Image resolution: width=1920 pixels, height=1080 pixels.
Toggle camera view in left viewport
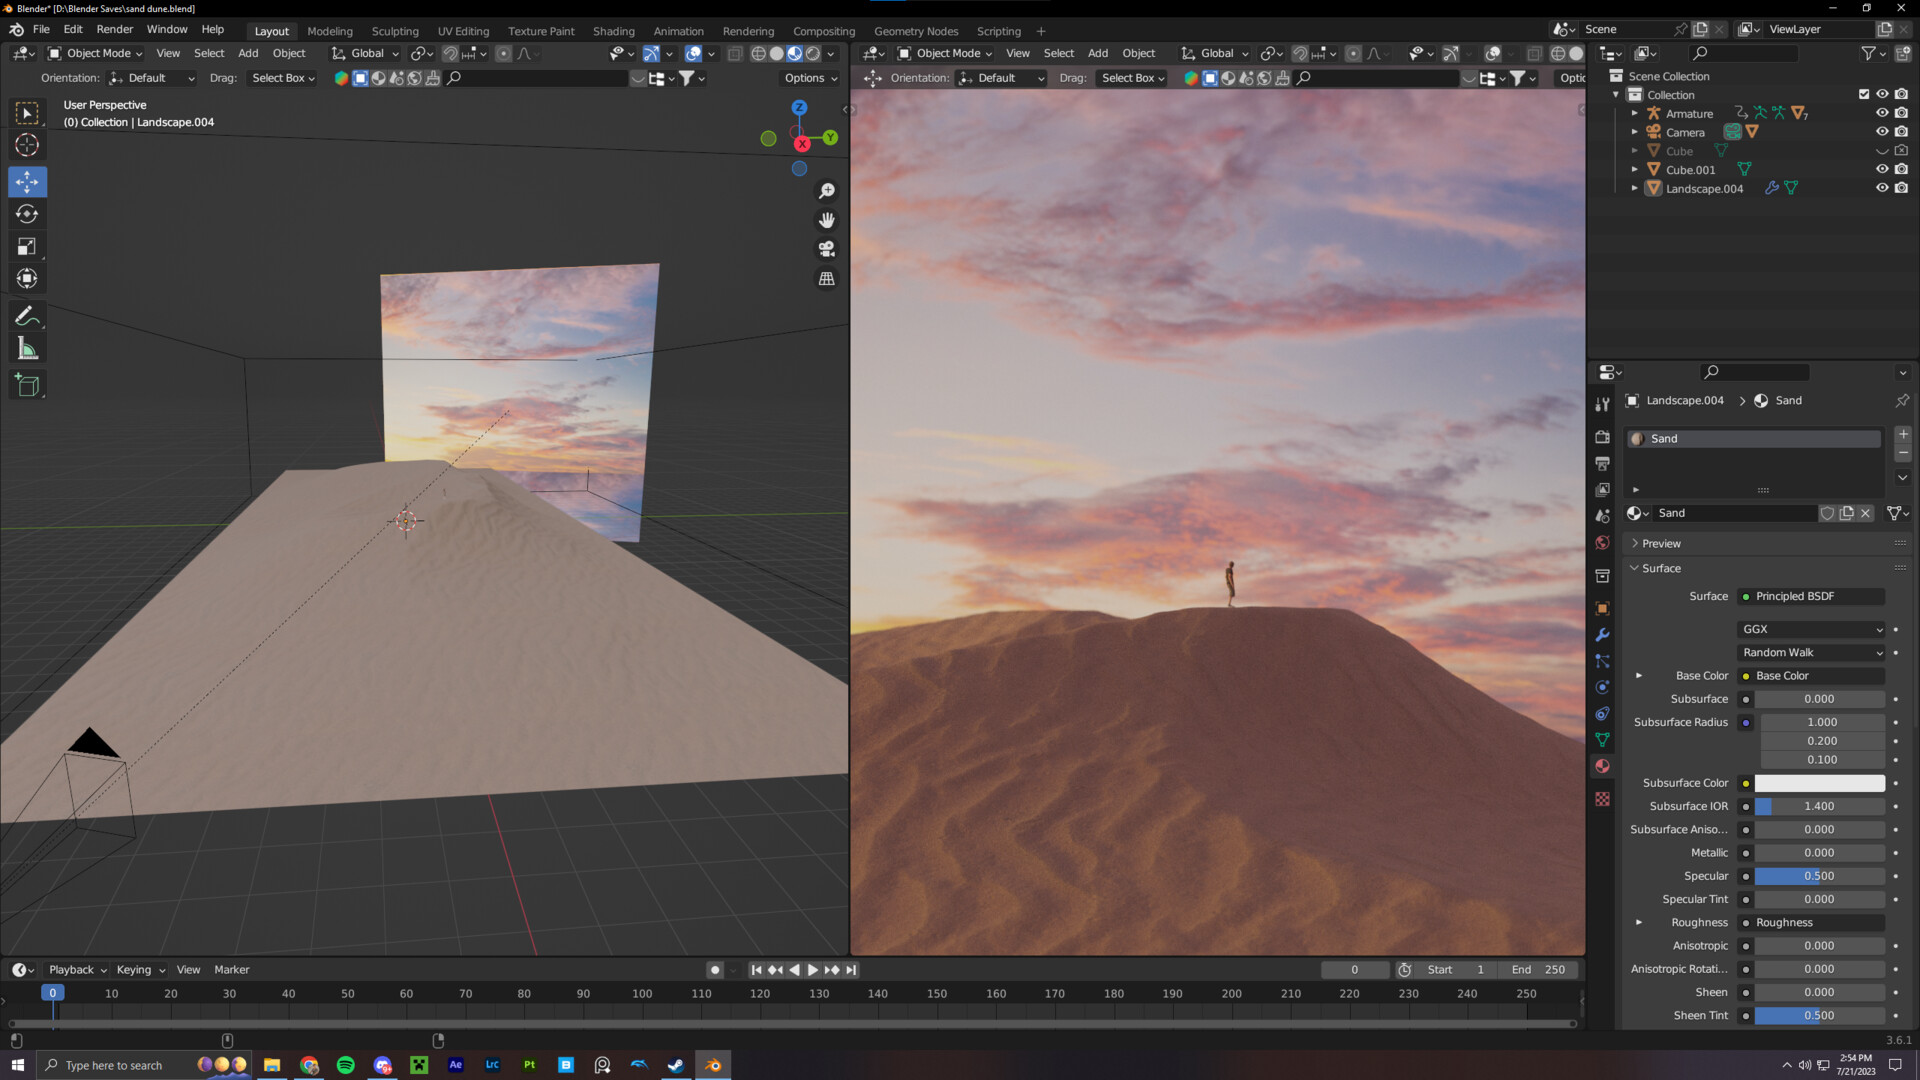pyautogui.click(x=826, y=249)
